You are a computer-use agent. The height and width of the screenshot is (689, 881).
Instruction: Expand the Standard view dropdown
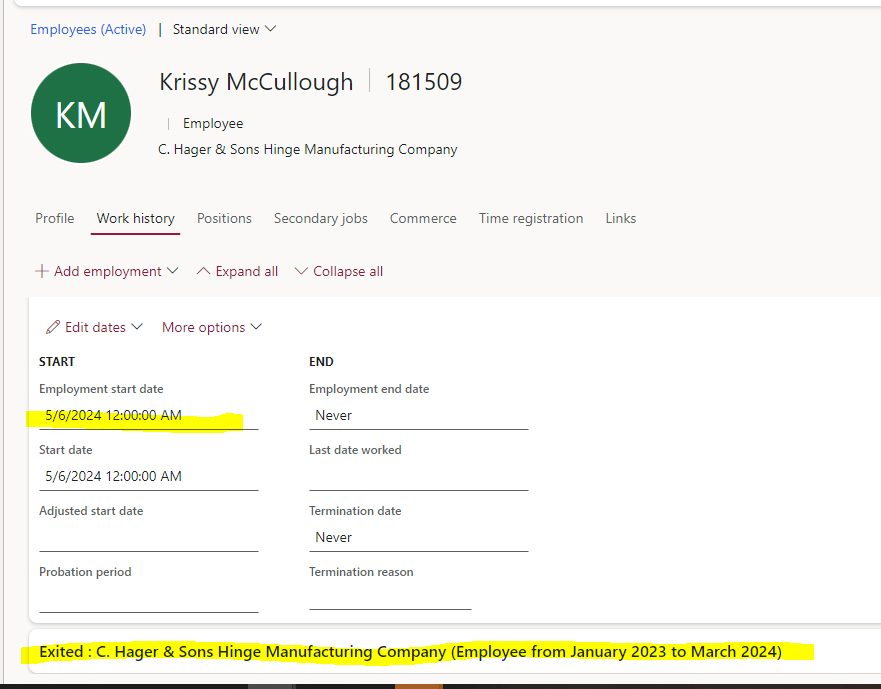coord(224,29)
